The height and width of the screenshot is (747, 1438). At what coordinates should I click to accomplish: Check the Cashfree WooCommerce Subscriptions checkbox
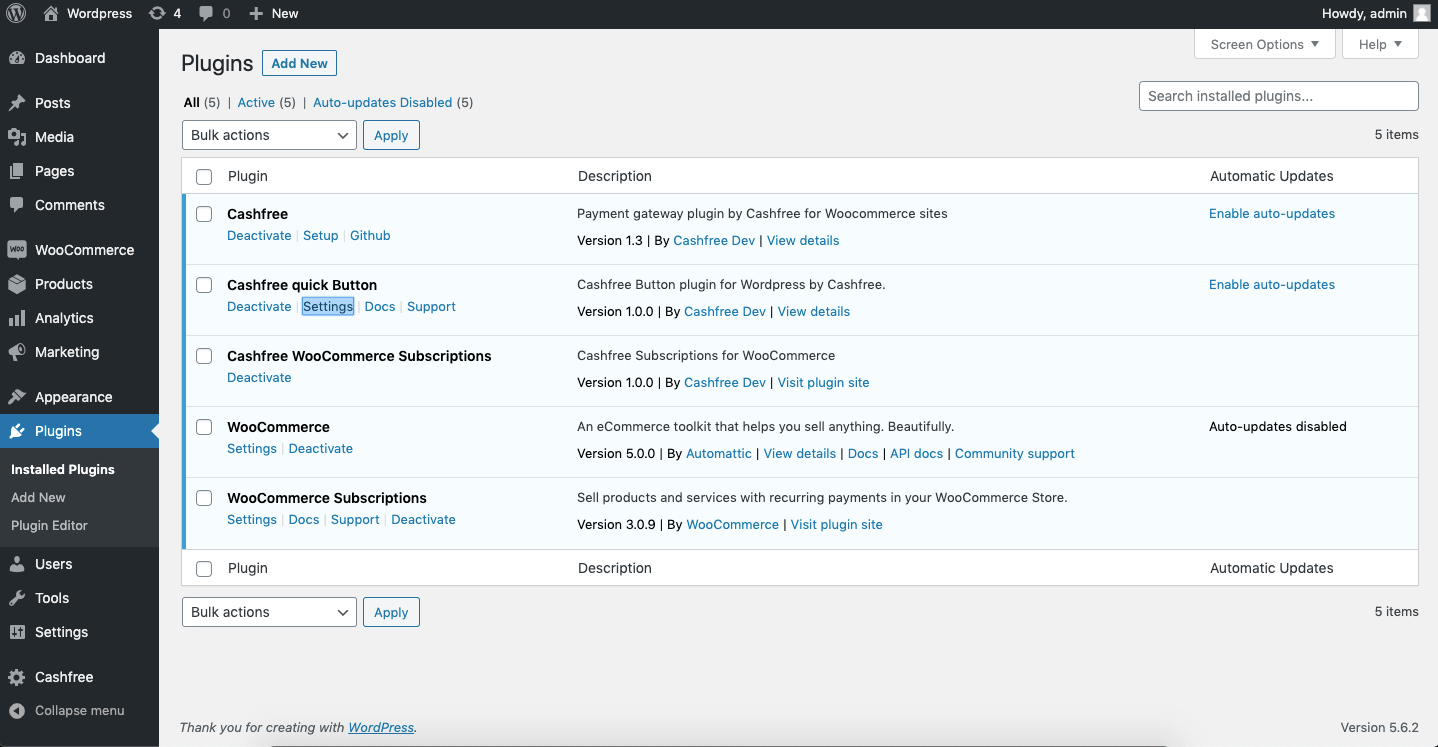(204, 356)
